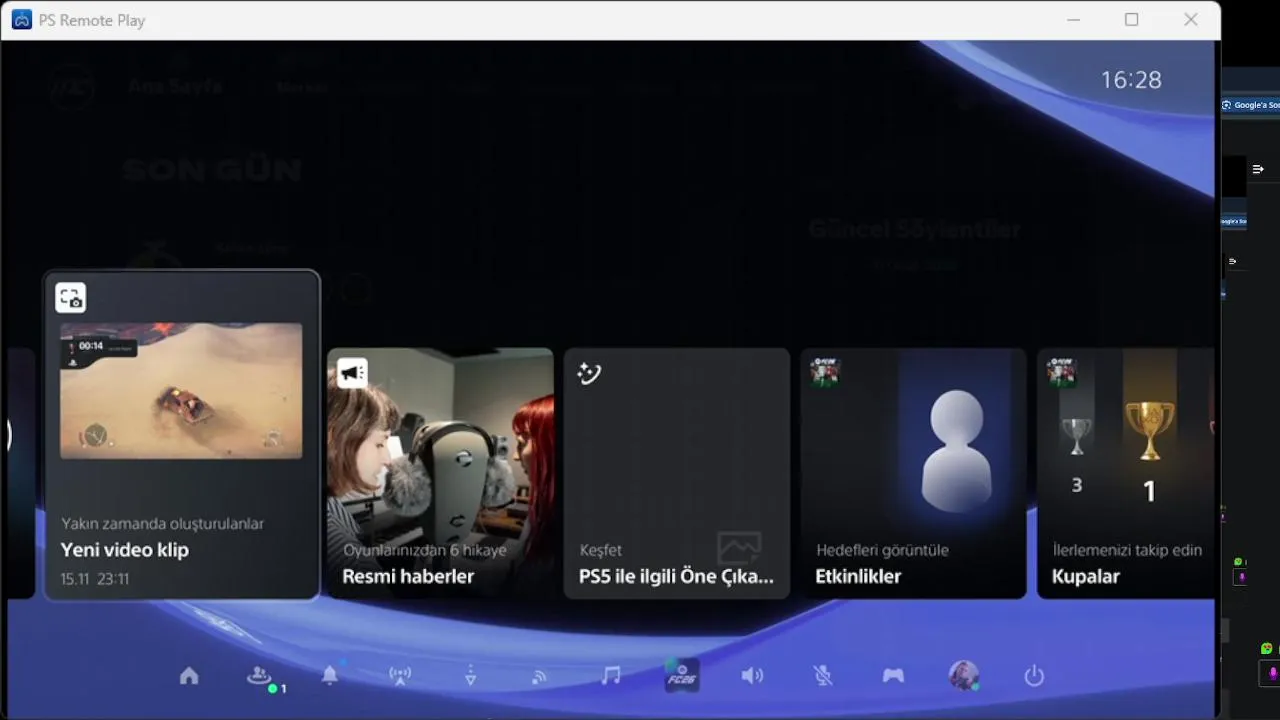The width and height of the screenshot is (1280, 720).
Task: Open downloads and uploads arrow icon
Action: (x=470, y=676)
